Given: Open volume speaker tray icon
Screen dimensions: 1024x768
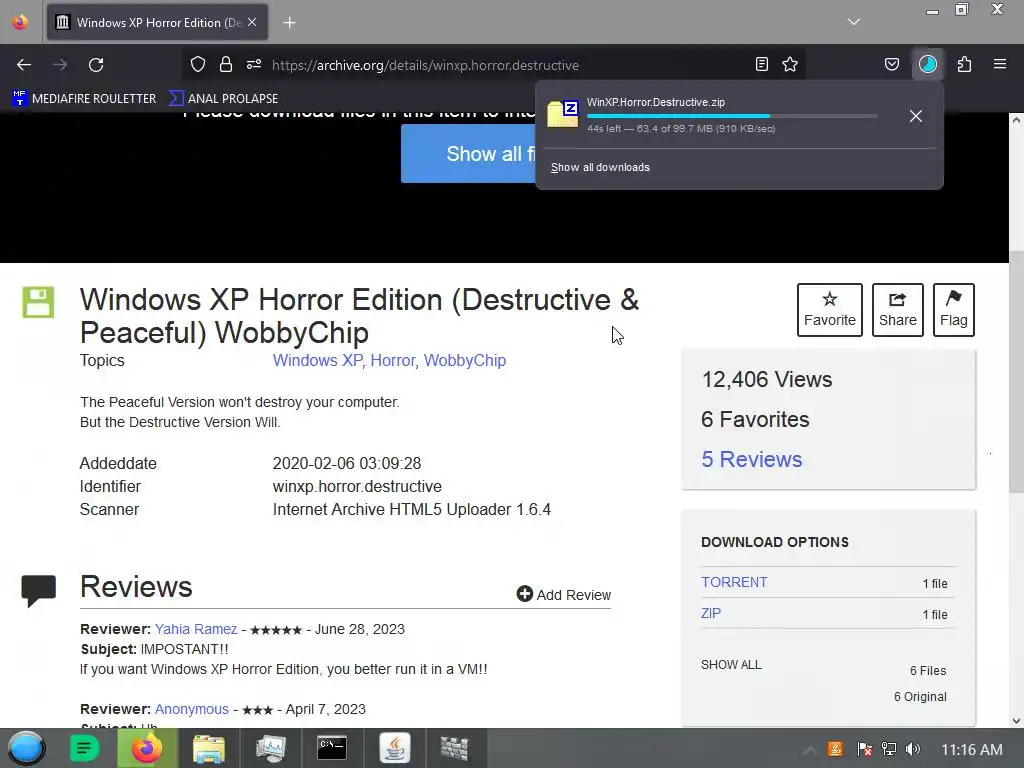Looking at the screenshot, I should click(913, 749).
